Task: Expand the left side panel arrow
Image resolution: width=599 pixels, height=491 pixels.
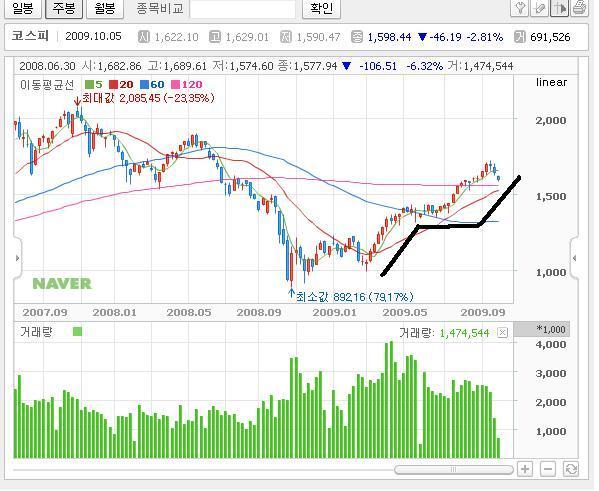Action: [18, 258]
